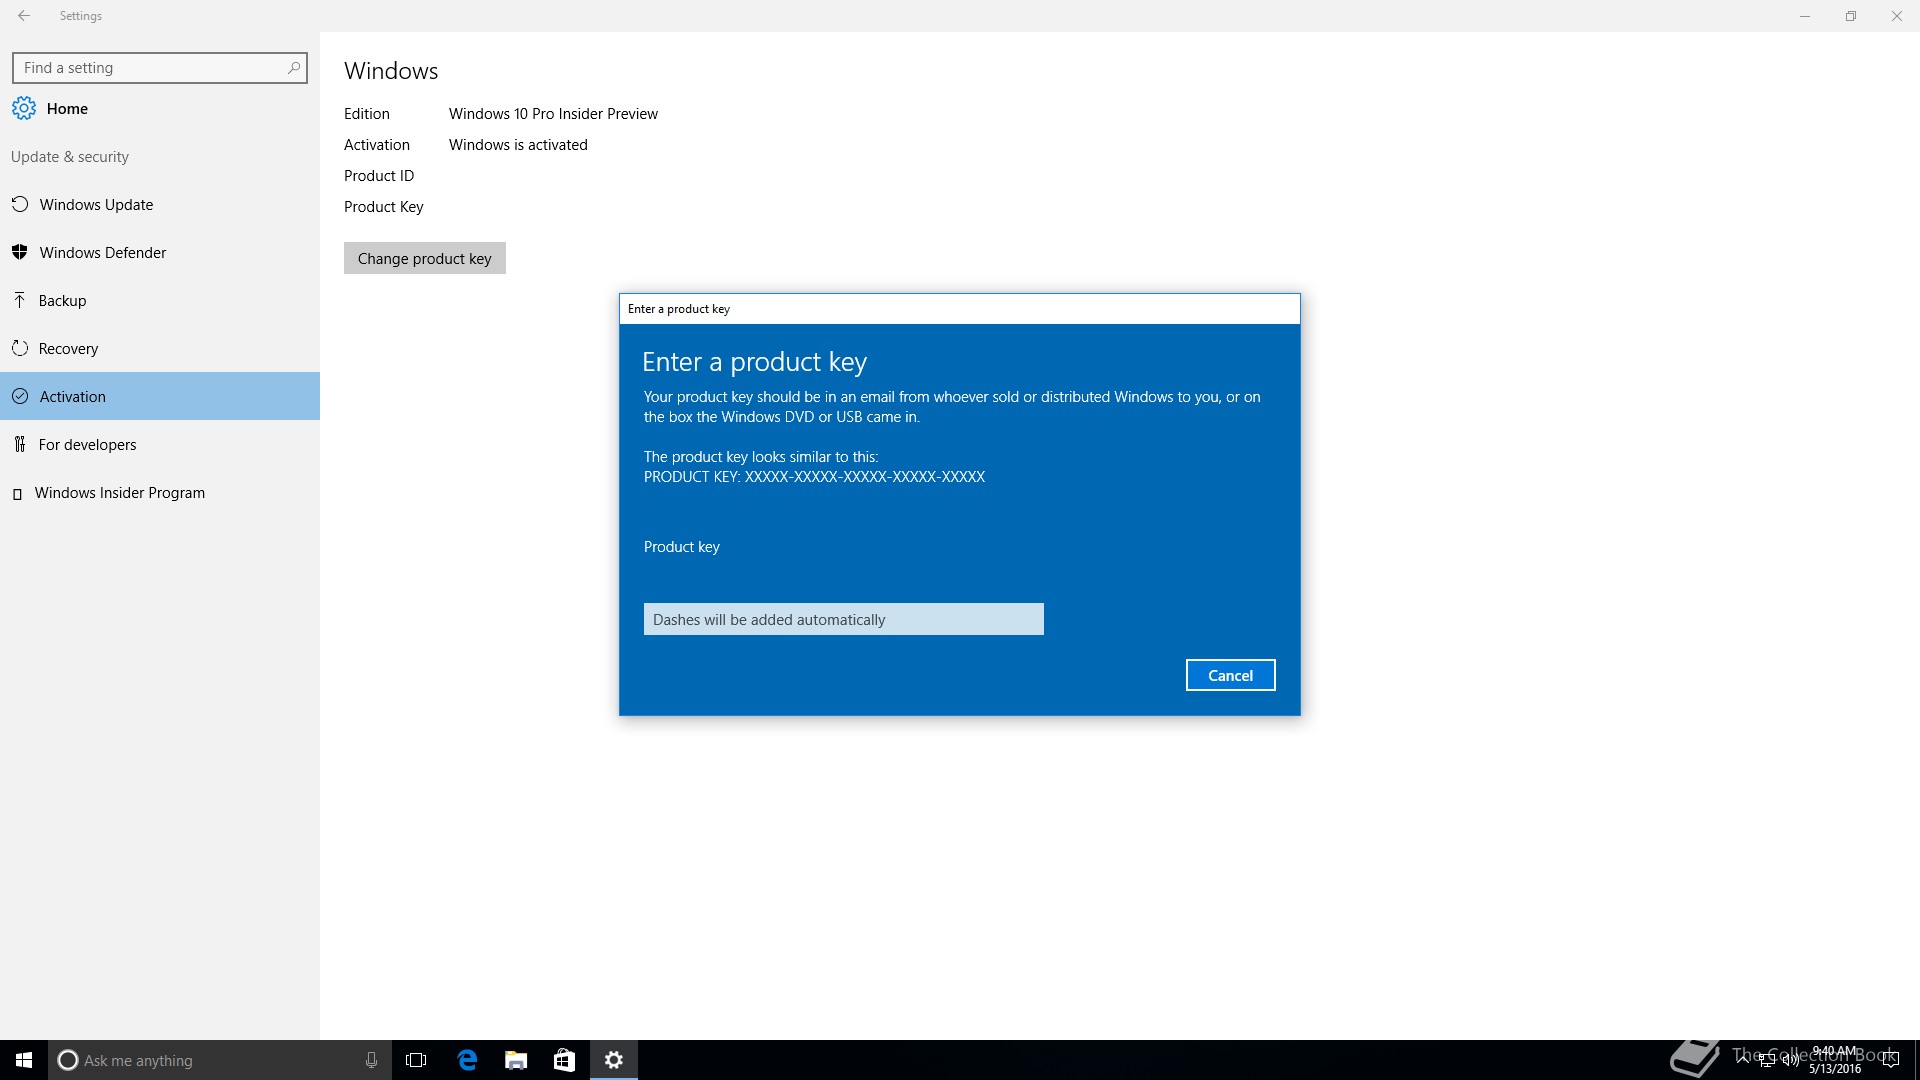Click the Find a setting search box
Viewport: 1920px width, 1080px height.
tap(160, 68)
